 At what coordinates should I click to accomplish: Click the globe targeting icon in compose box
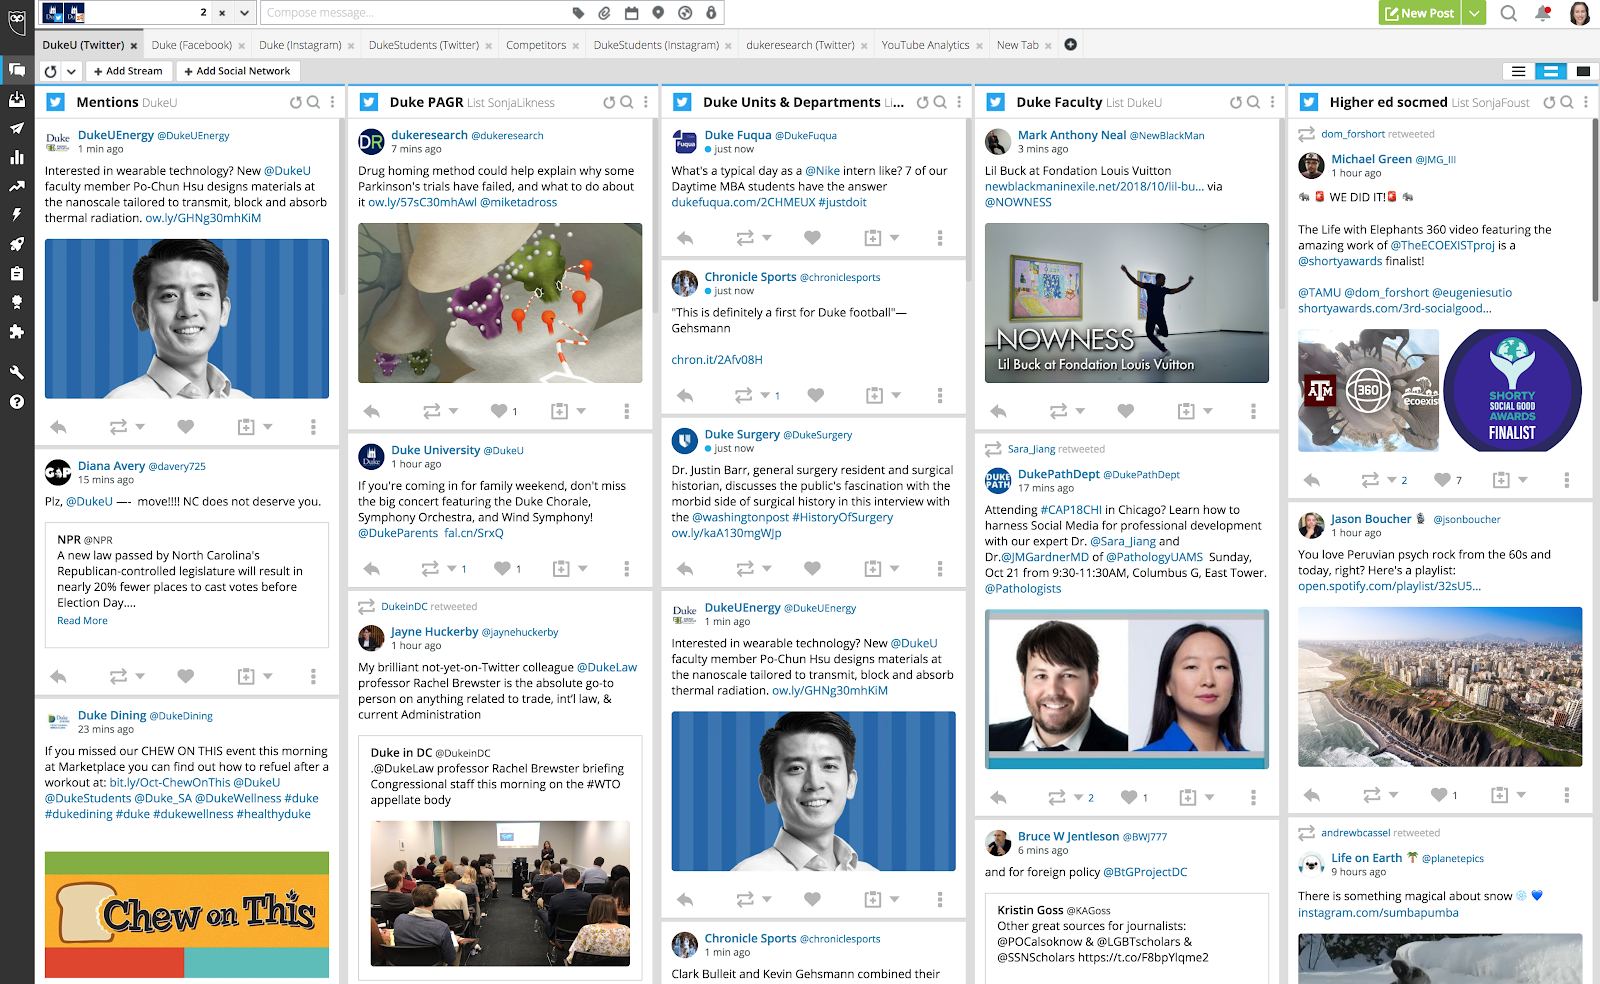(685, 13)
